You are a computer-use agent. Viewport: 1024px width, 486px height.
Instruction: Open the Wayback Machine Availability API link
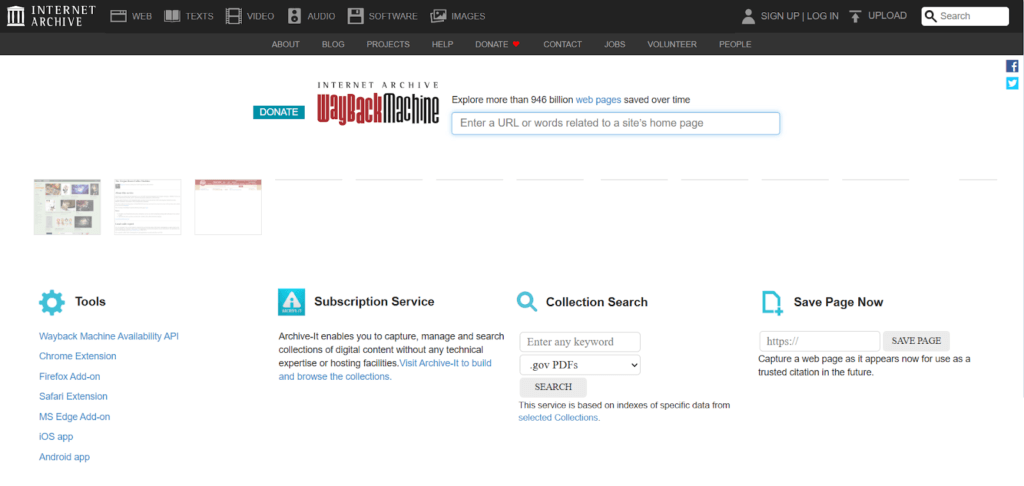[109, 336]
